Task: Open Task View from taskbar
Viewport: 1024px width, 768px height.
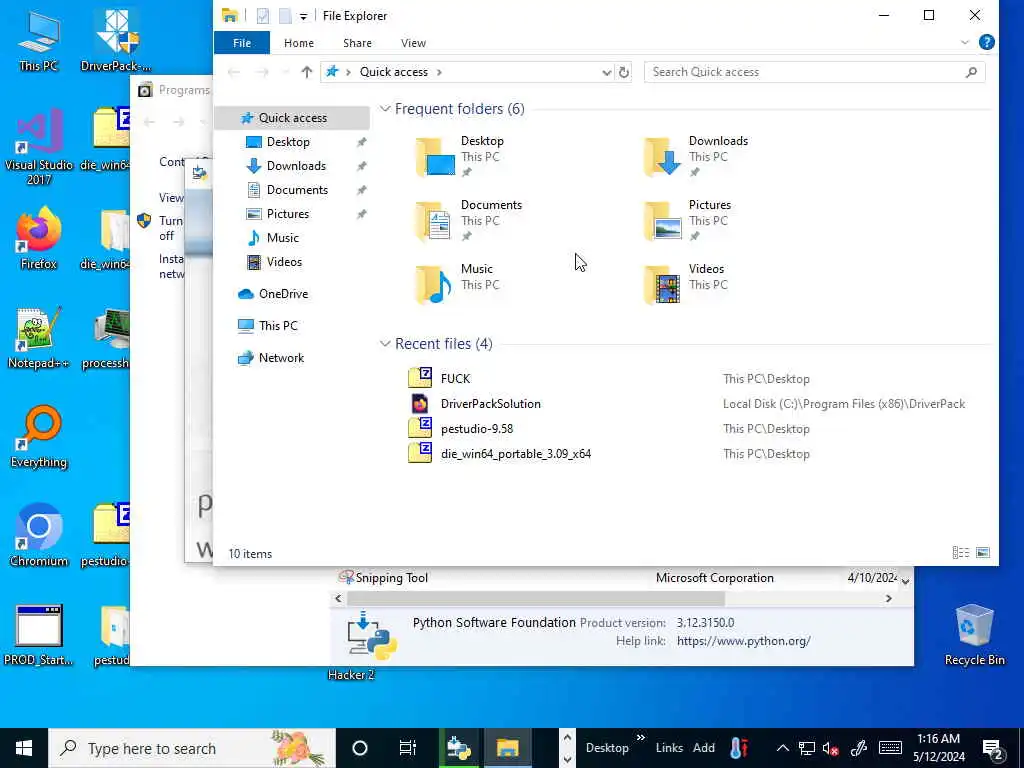Action: [408, 748]
